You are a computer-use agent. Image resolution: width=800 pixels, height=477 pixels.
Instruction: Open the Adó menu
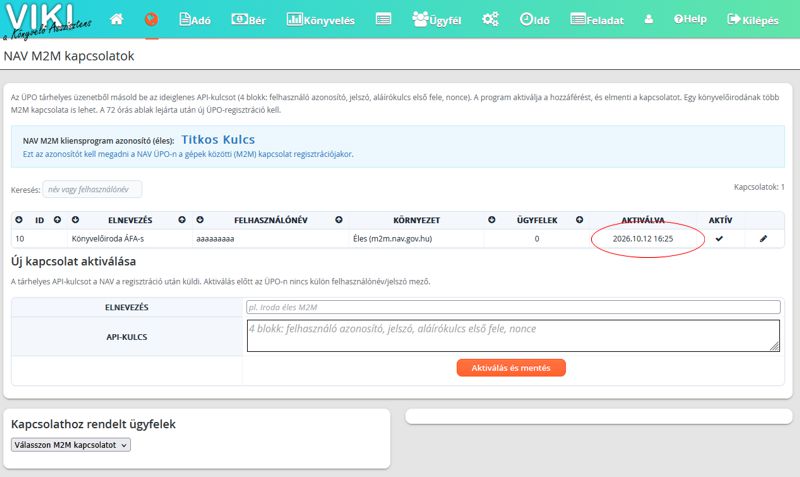pos(195,20)
